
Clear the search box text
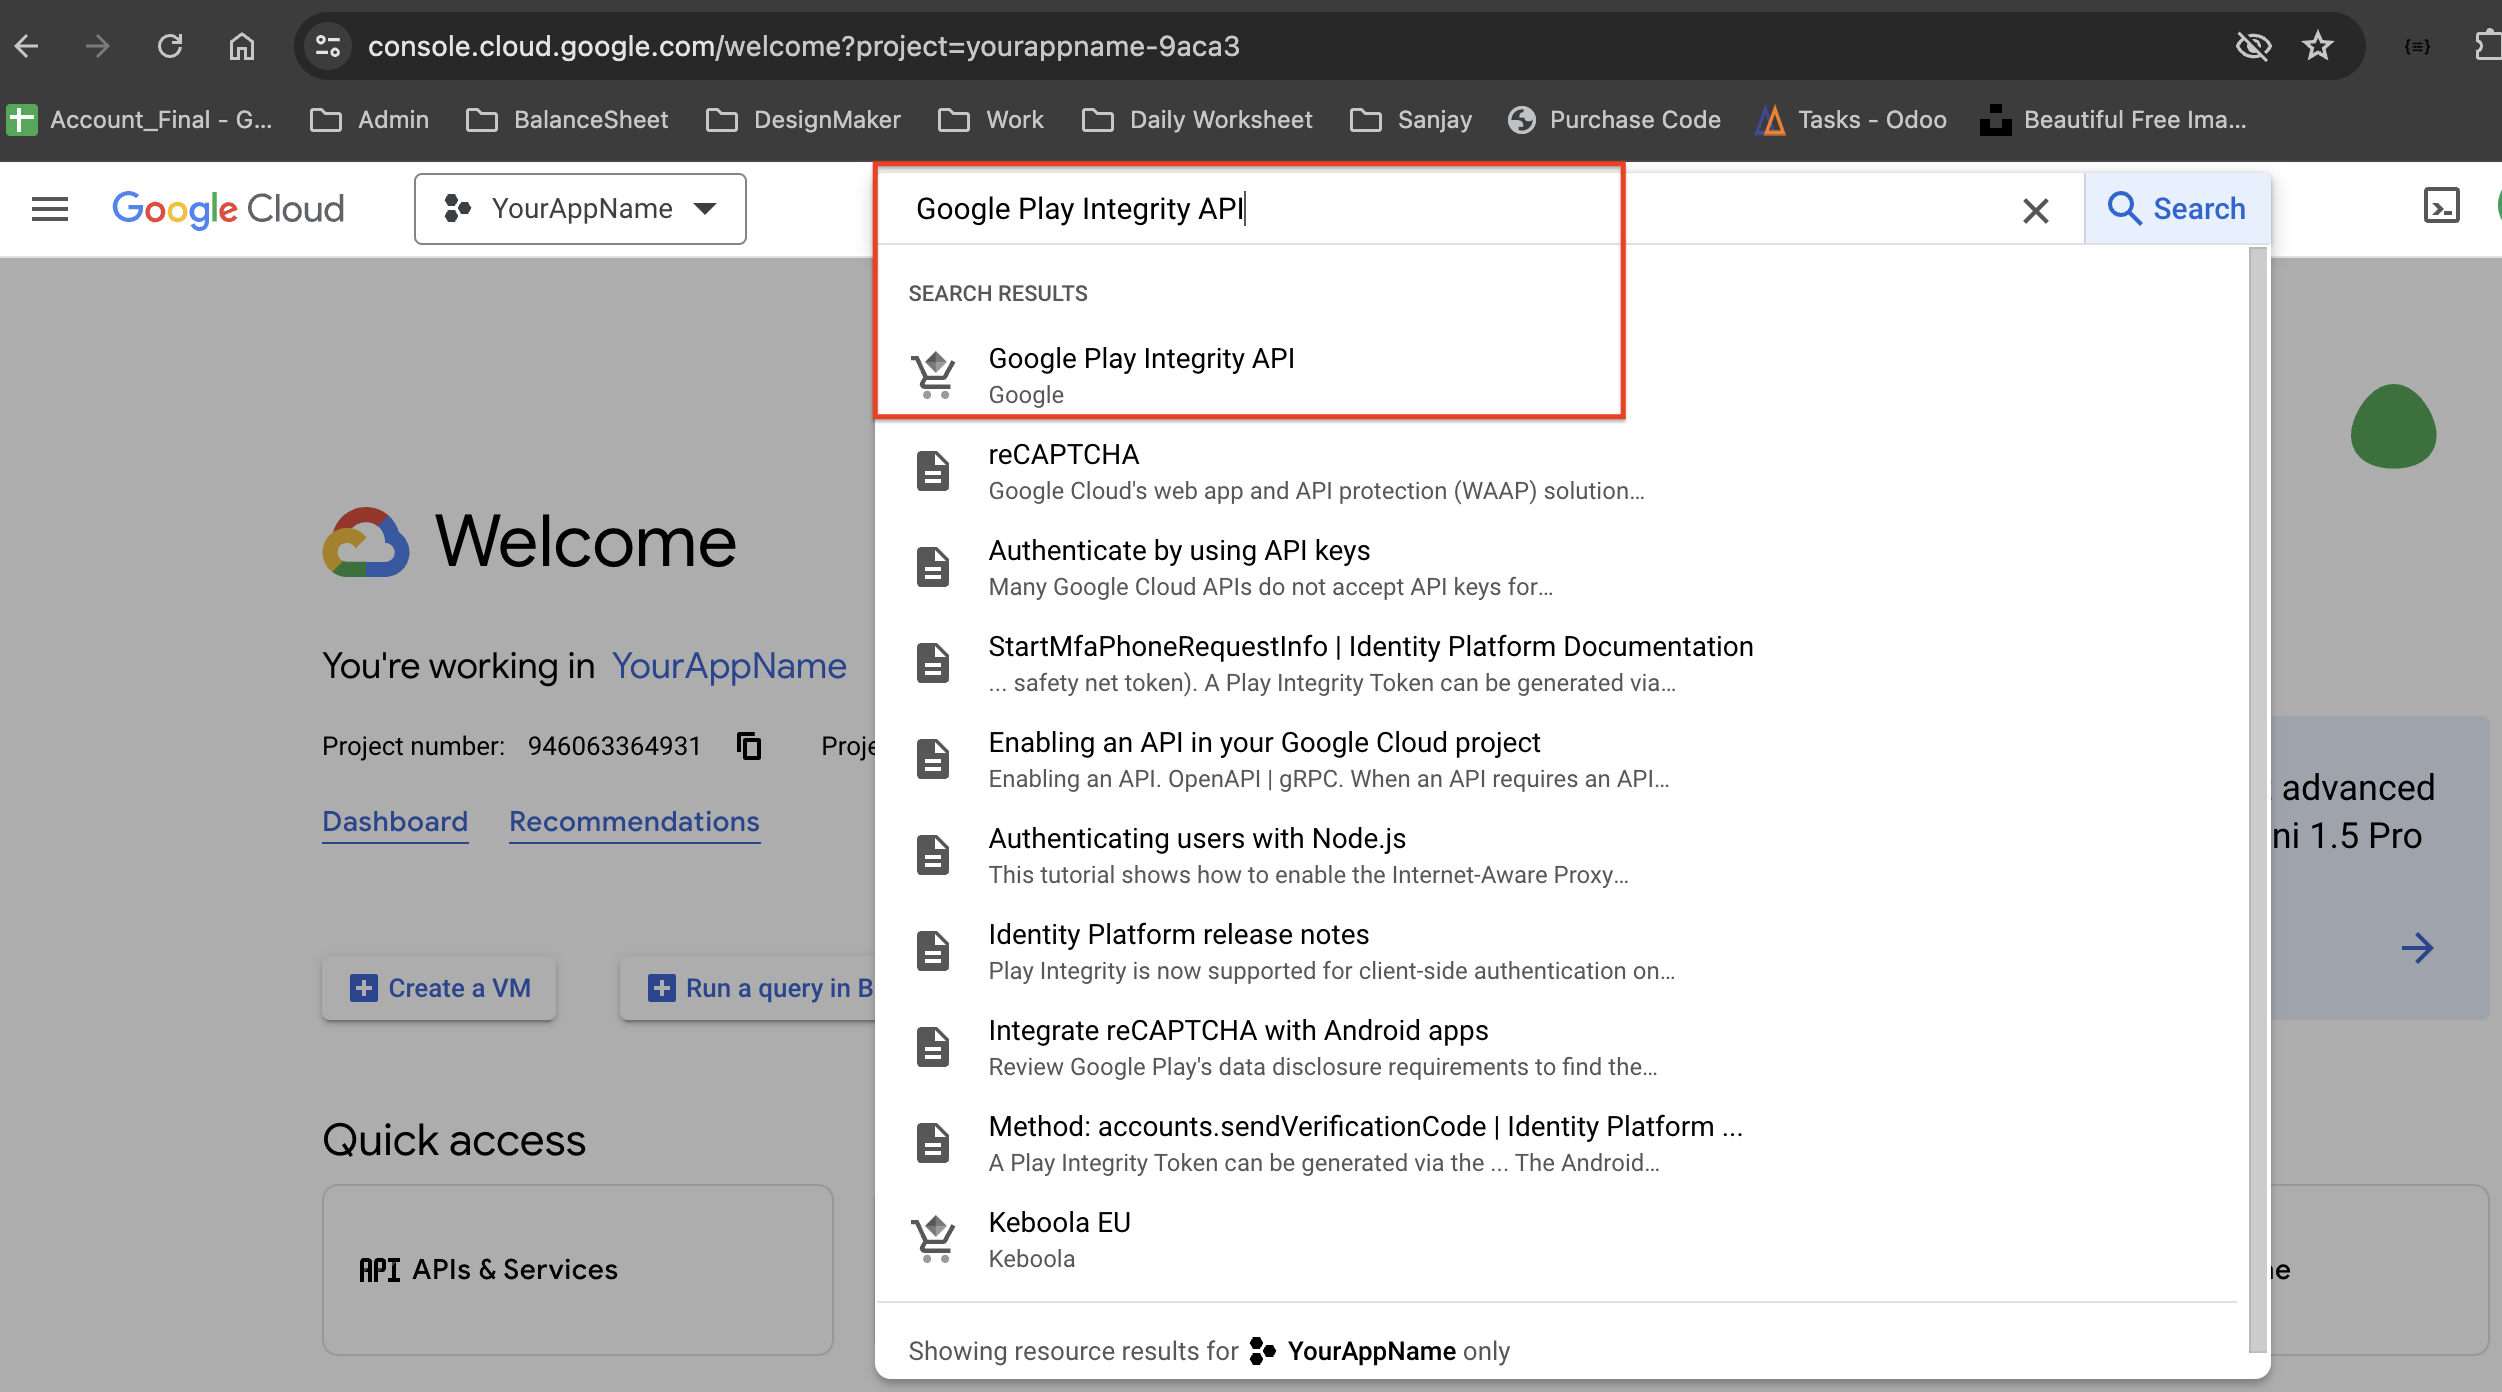pyautogui.click(x=2035, y=210)
